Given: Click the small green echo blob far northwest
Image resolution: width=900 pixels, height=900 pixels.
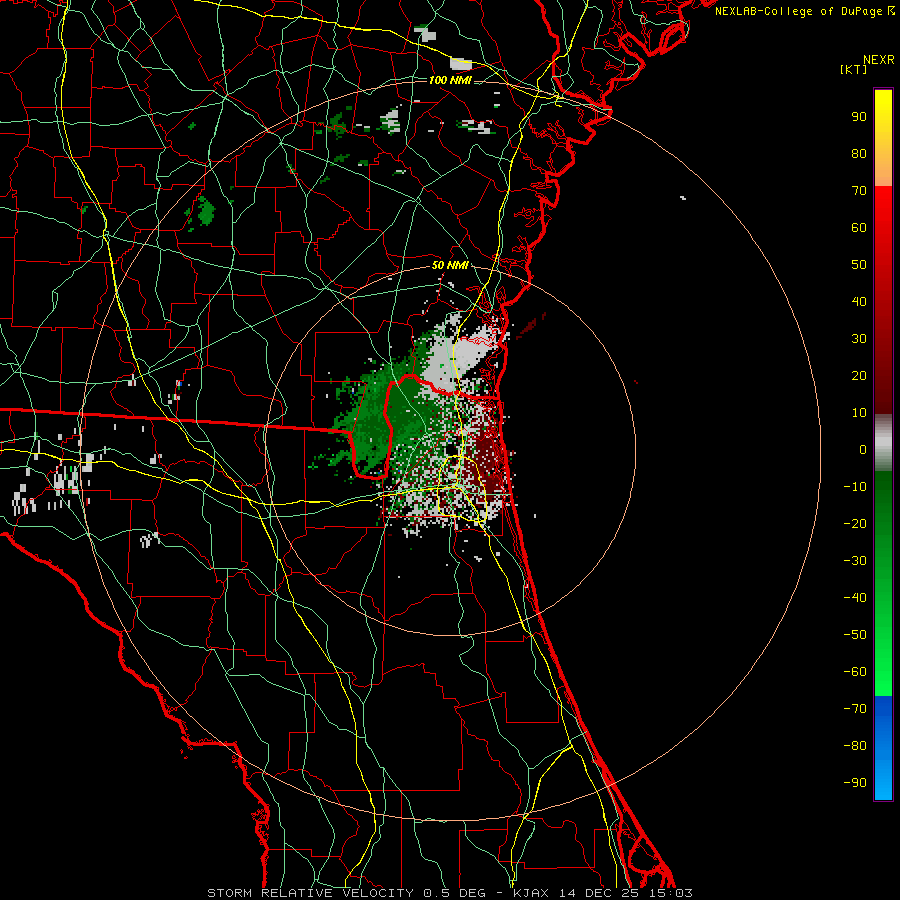Looking at the screenshot, I should click(x=205, y=211).
